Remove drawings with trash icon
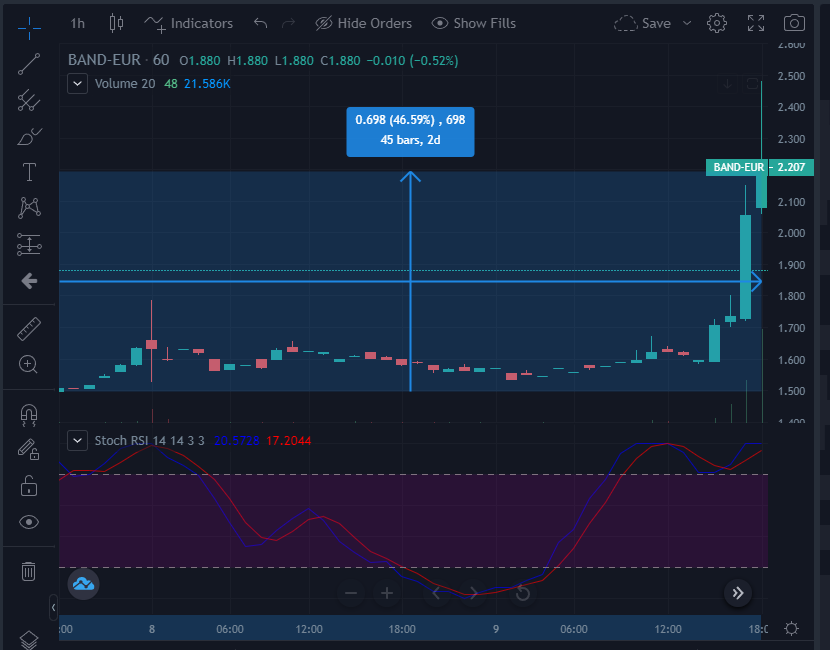 click(29, 572)
